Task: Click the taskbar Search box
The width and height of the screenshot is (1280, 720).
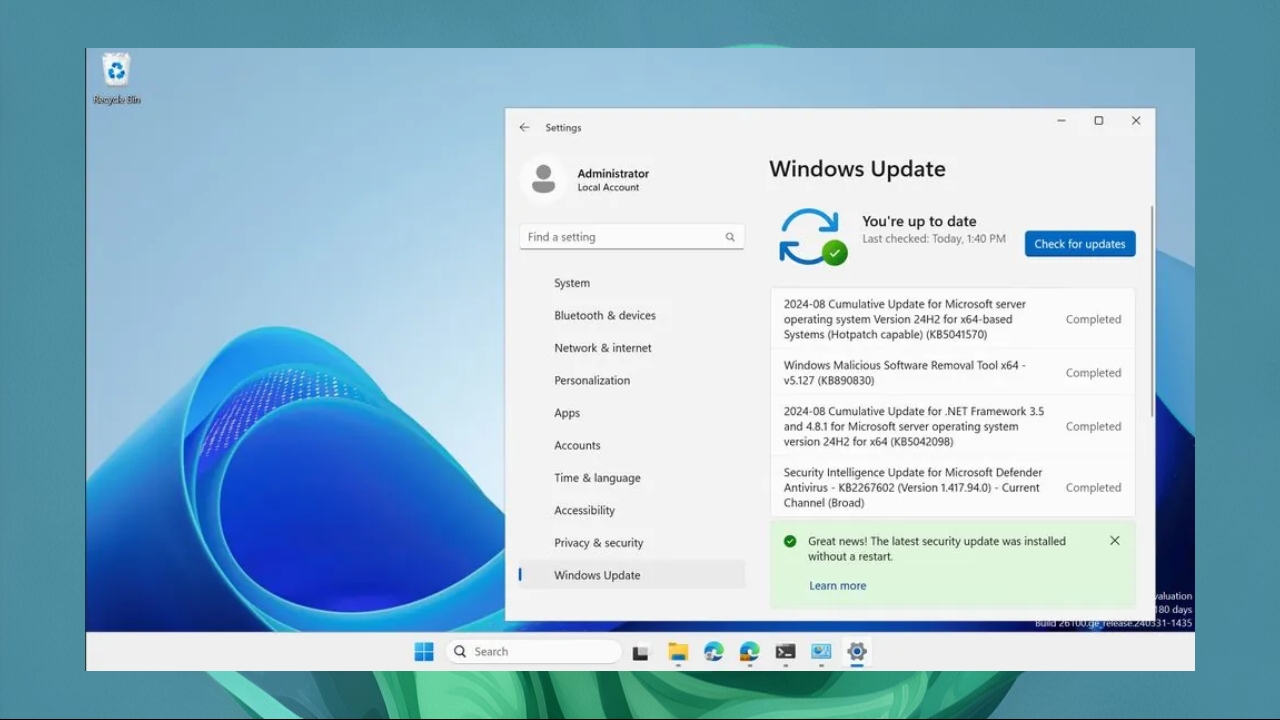Action: (x=534, y=652)
